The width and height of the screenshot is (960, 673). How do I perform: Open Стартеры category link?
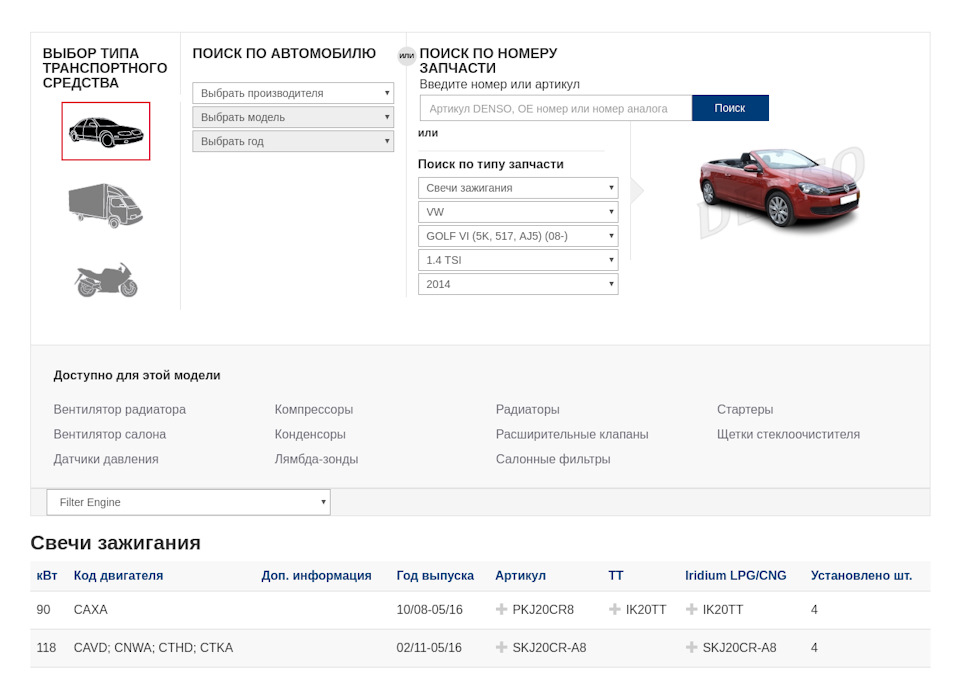tap(745, 409)
